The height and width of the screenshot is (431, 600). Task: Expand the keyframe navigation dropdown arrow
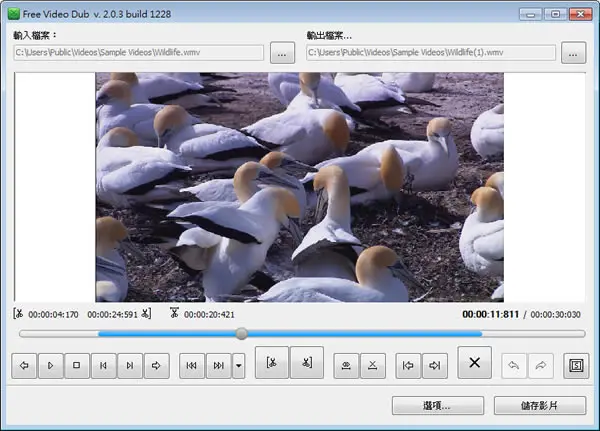[238, 366]
